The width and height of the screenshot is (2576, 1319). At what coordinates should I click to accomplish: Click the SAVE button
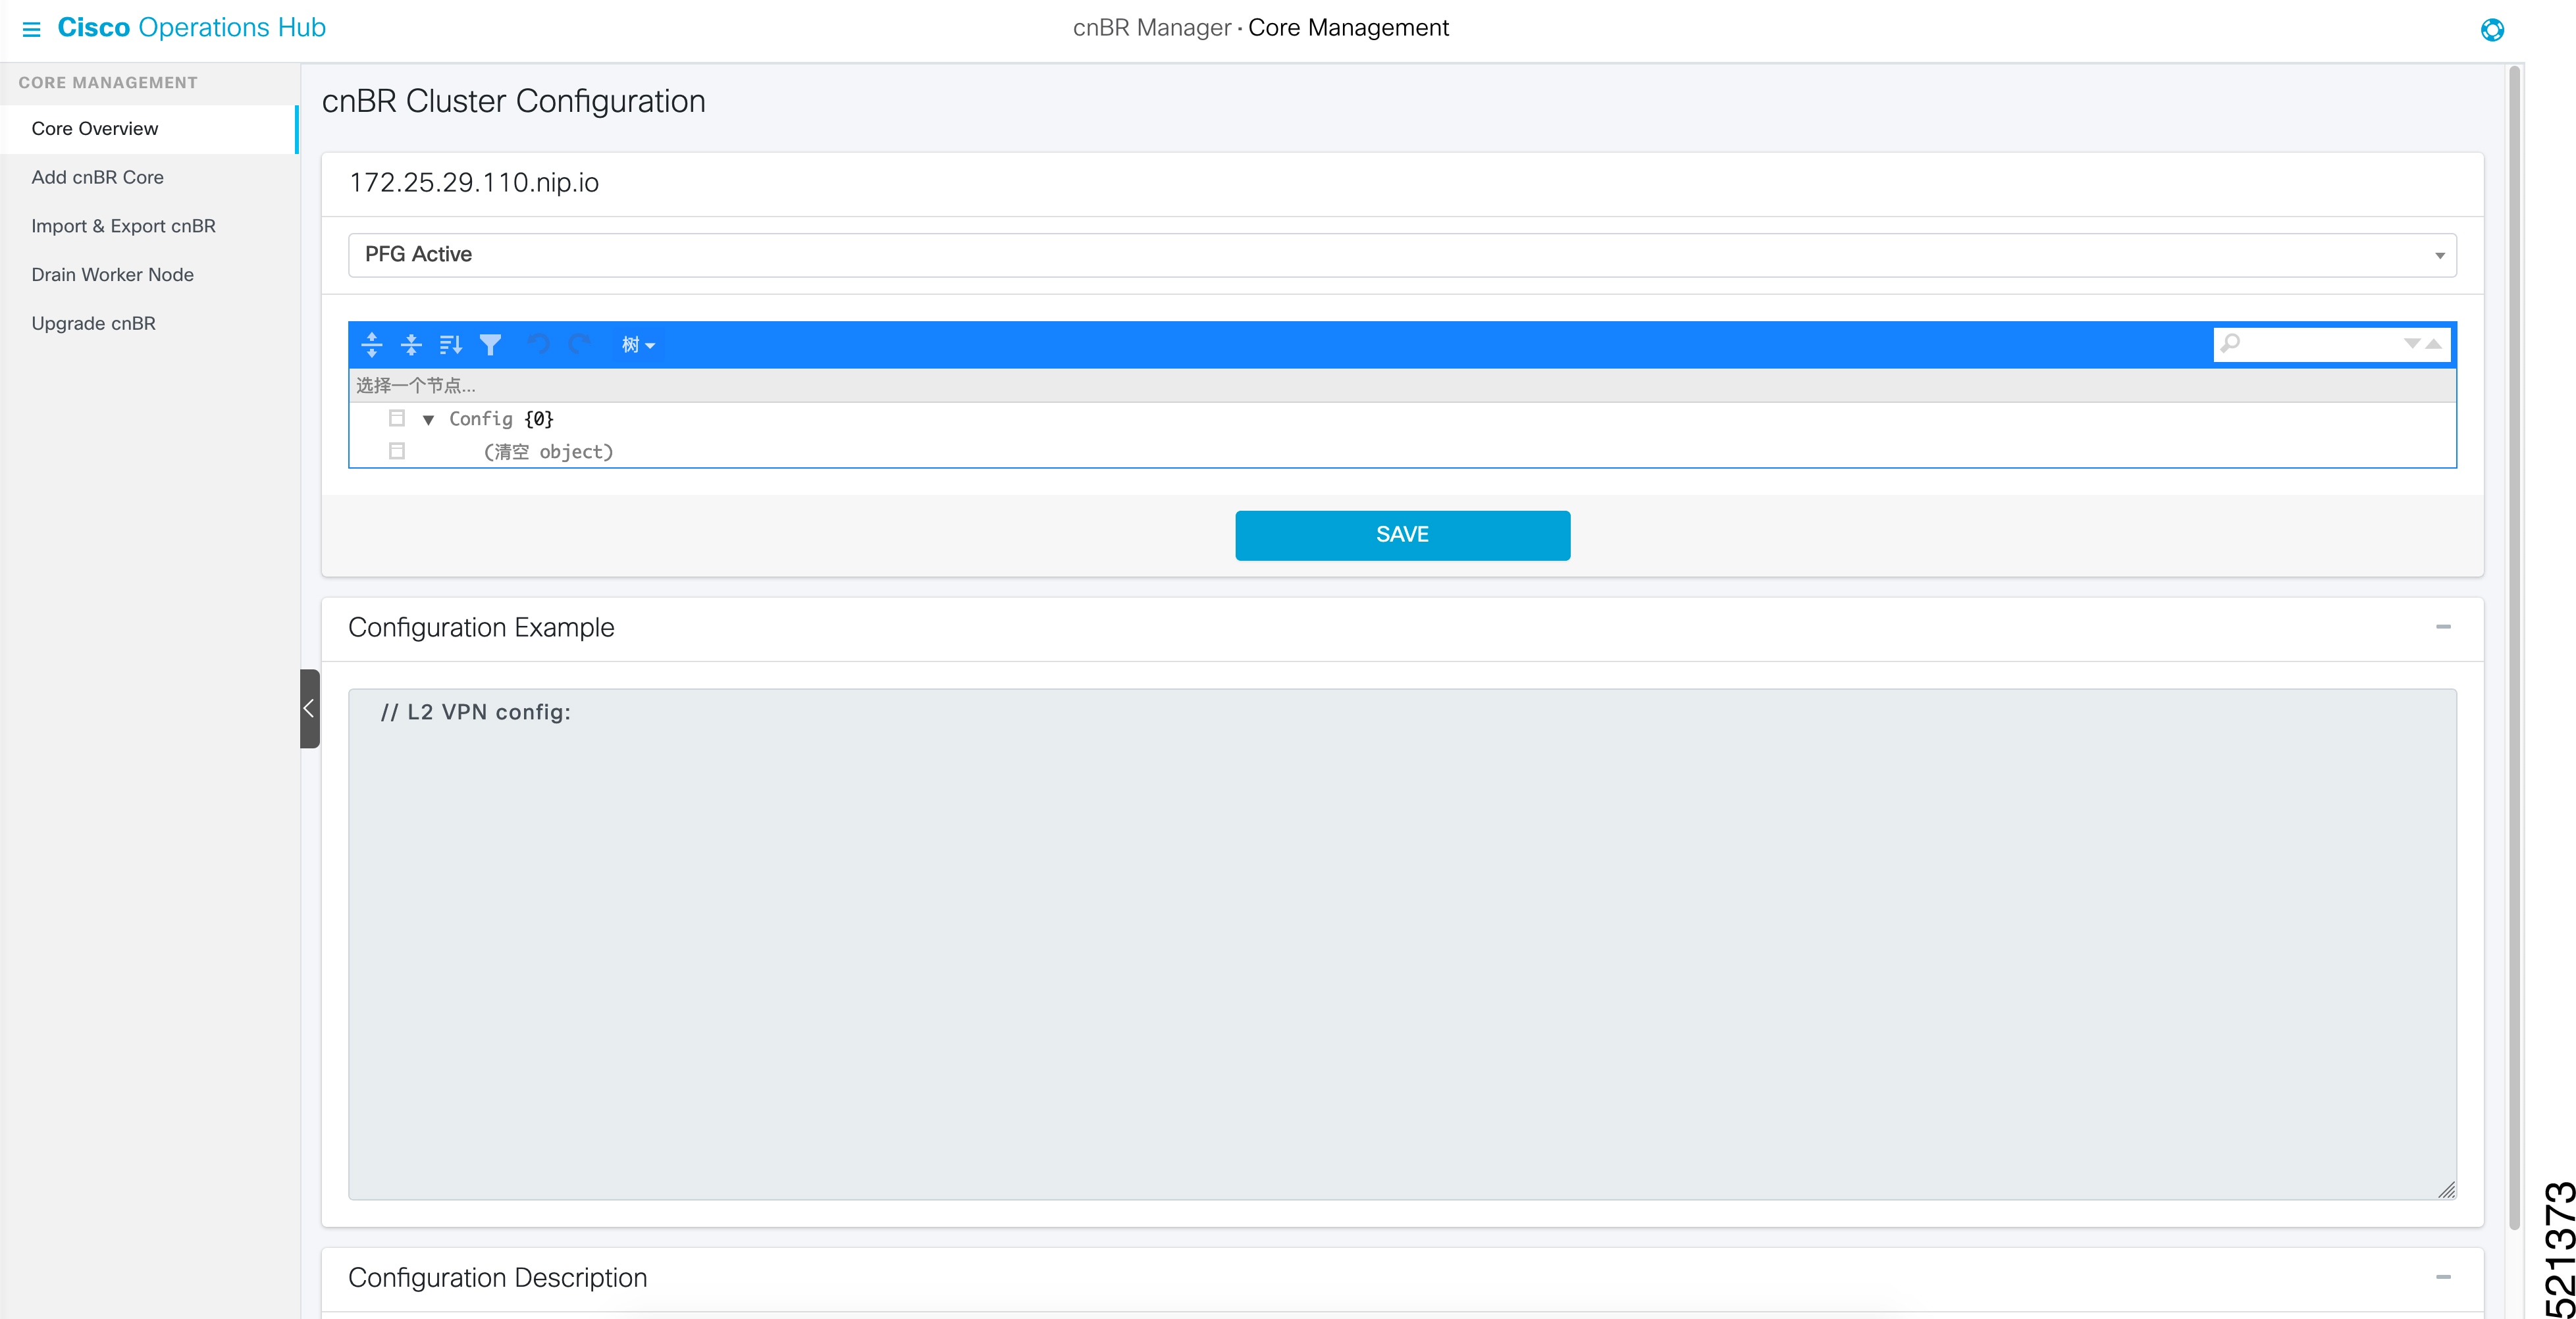point(1402,535)
